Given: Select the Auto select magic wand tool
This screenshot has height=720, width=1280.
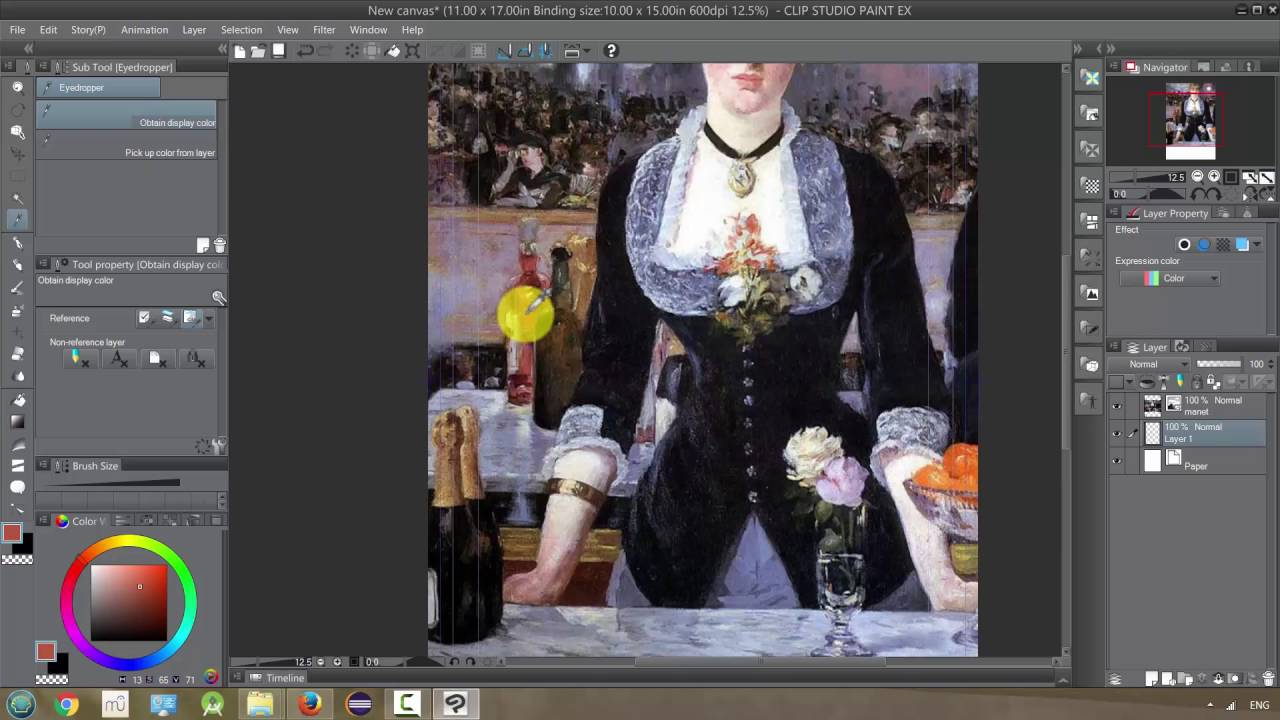Looking at the screenshot, I should (17, 197).
